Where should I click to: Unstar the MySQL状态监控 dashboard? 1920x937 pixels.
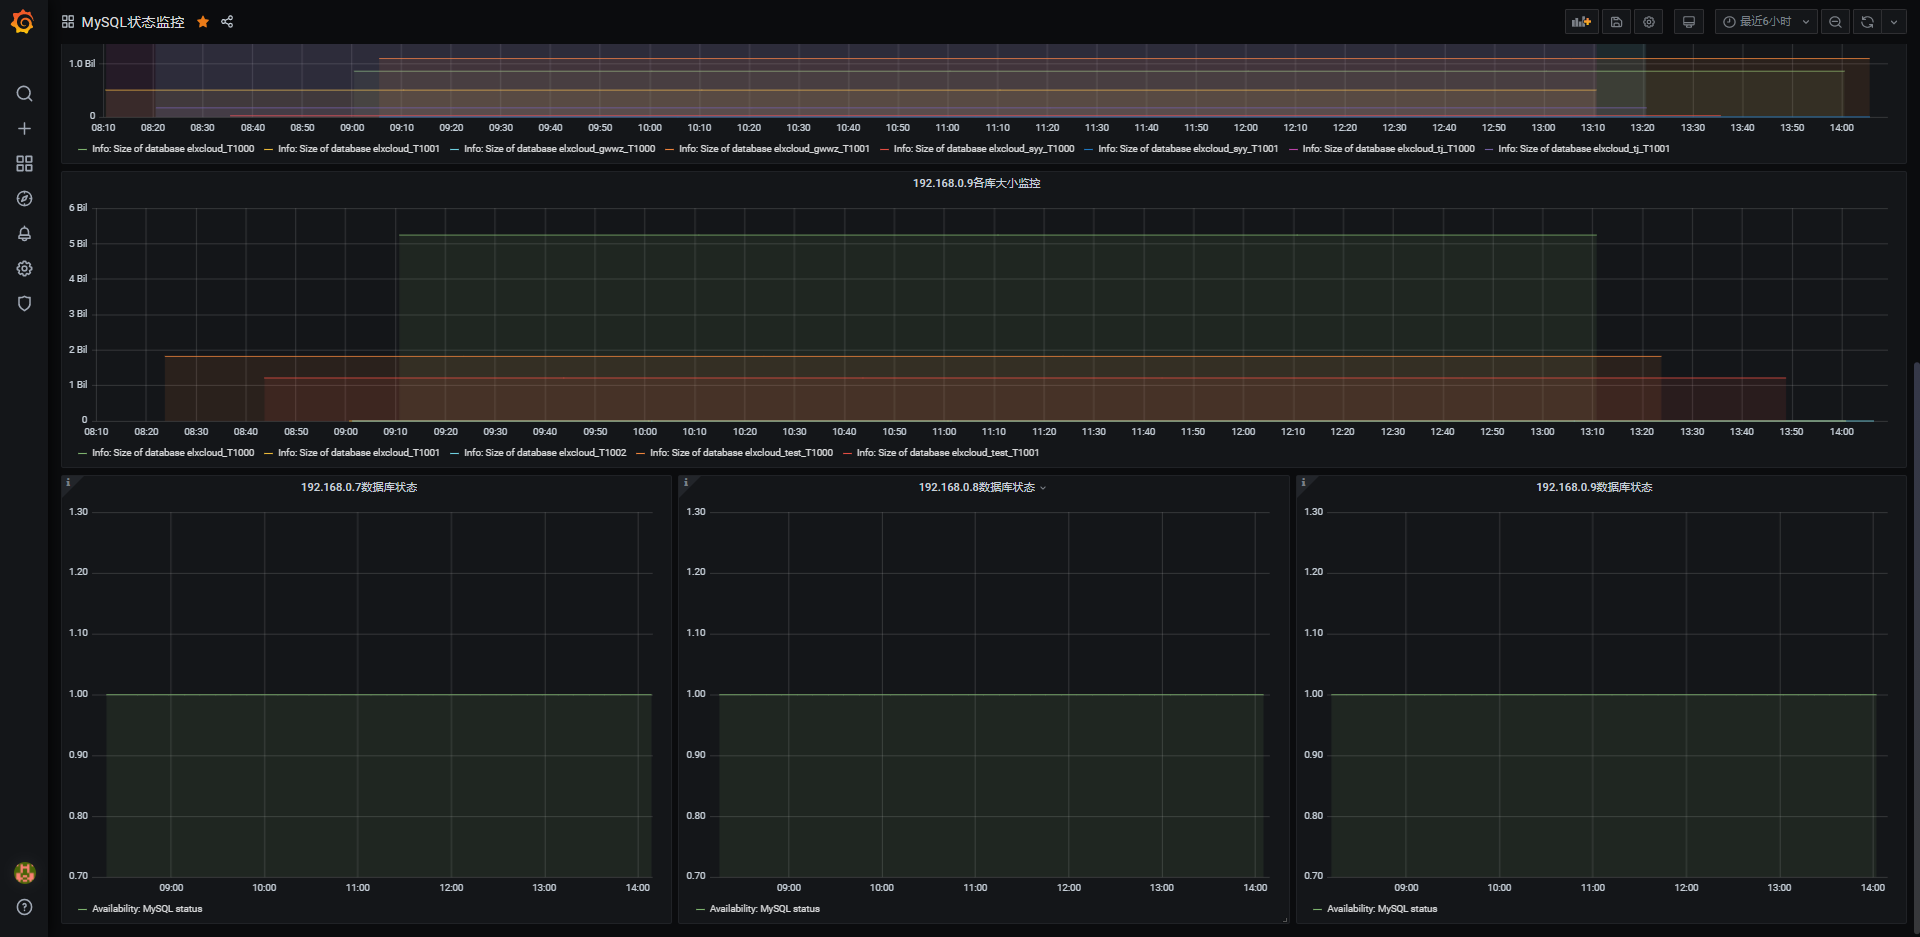pos(203,22)
